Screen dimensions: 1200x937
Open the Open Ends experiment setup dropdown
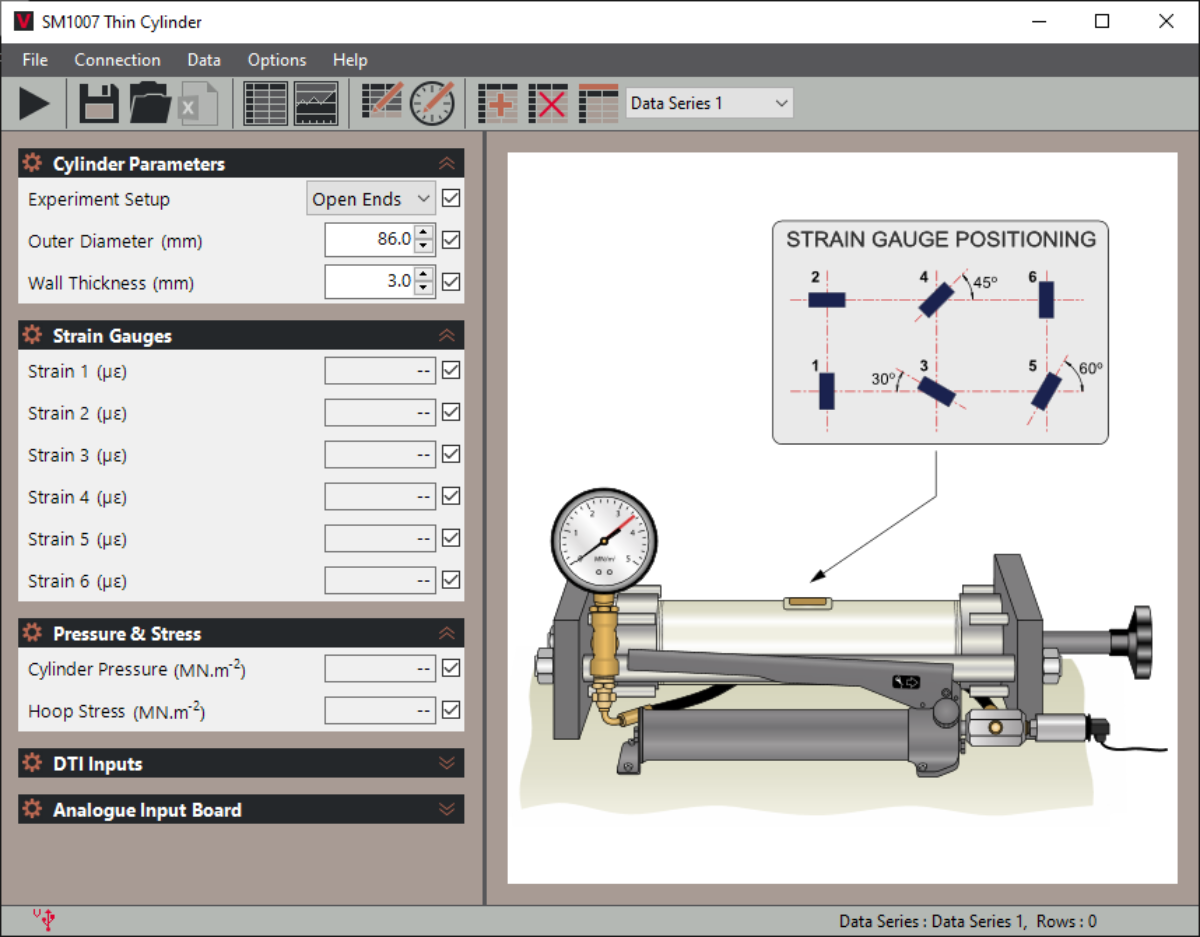tap(370, 199)
